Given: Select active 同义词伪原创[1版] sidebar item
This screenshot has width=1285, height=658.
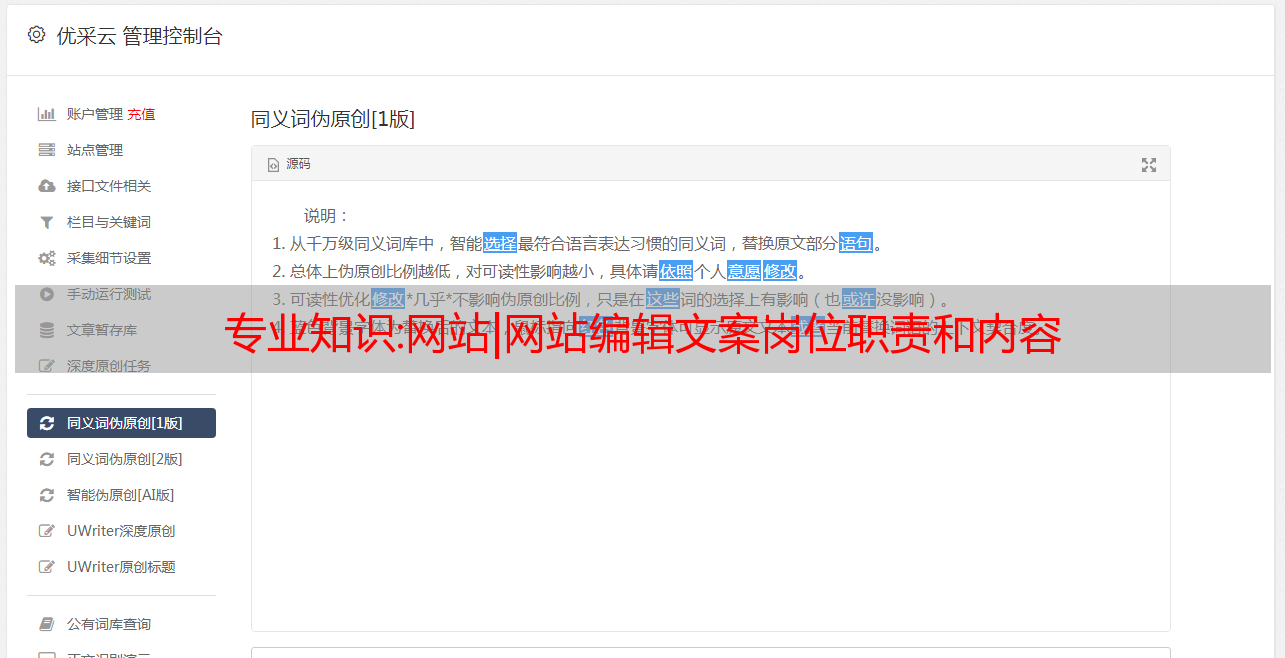Looking at the screenshot, I should click(x=121, y=423).
